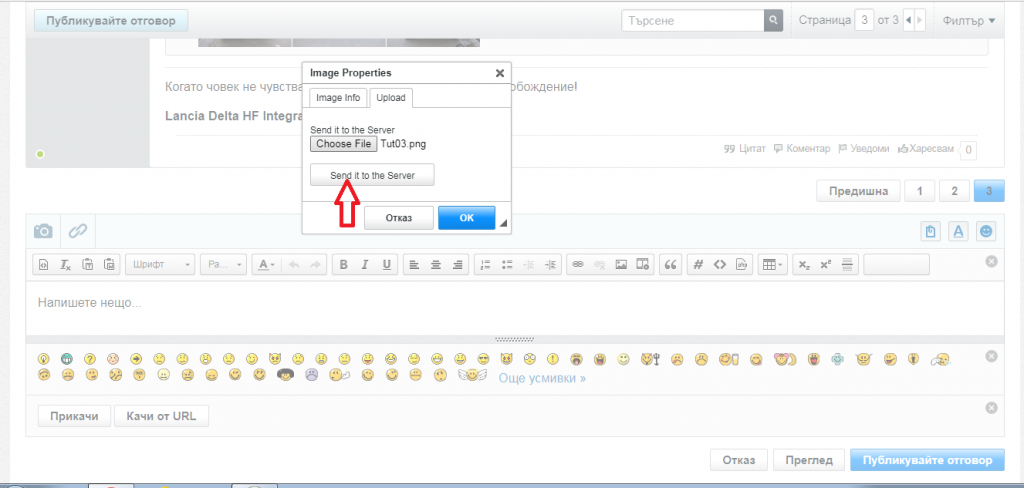Toggle the smilies panel icon
This screenshot has height=488, width=1024.
pos(986,231)
